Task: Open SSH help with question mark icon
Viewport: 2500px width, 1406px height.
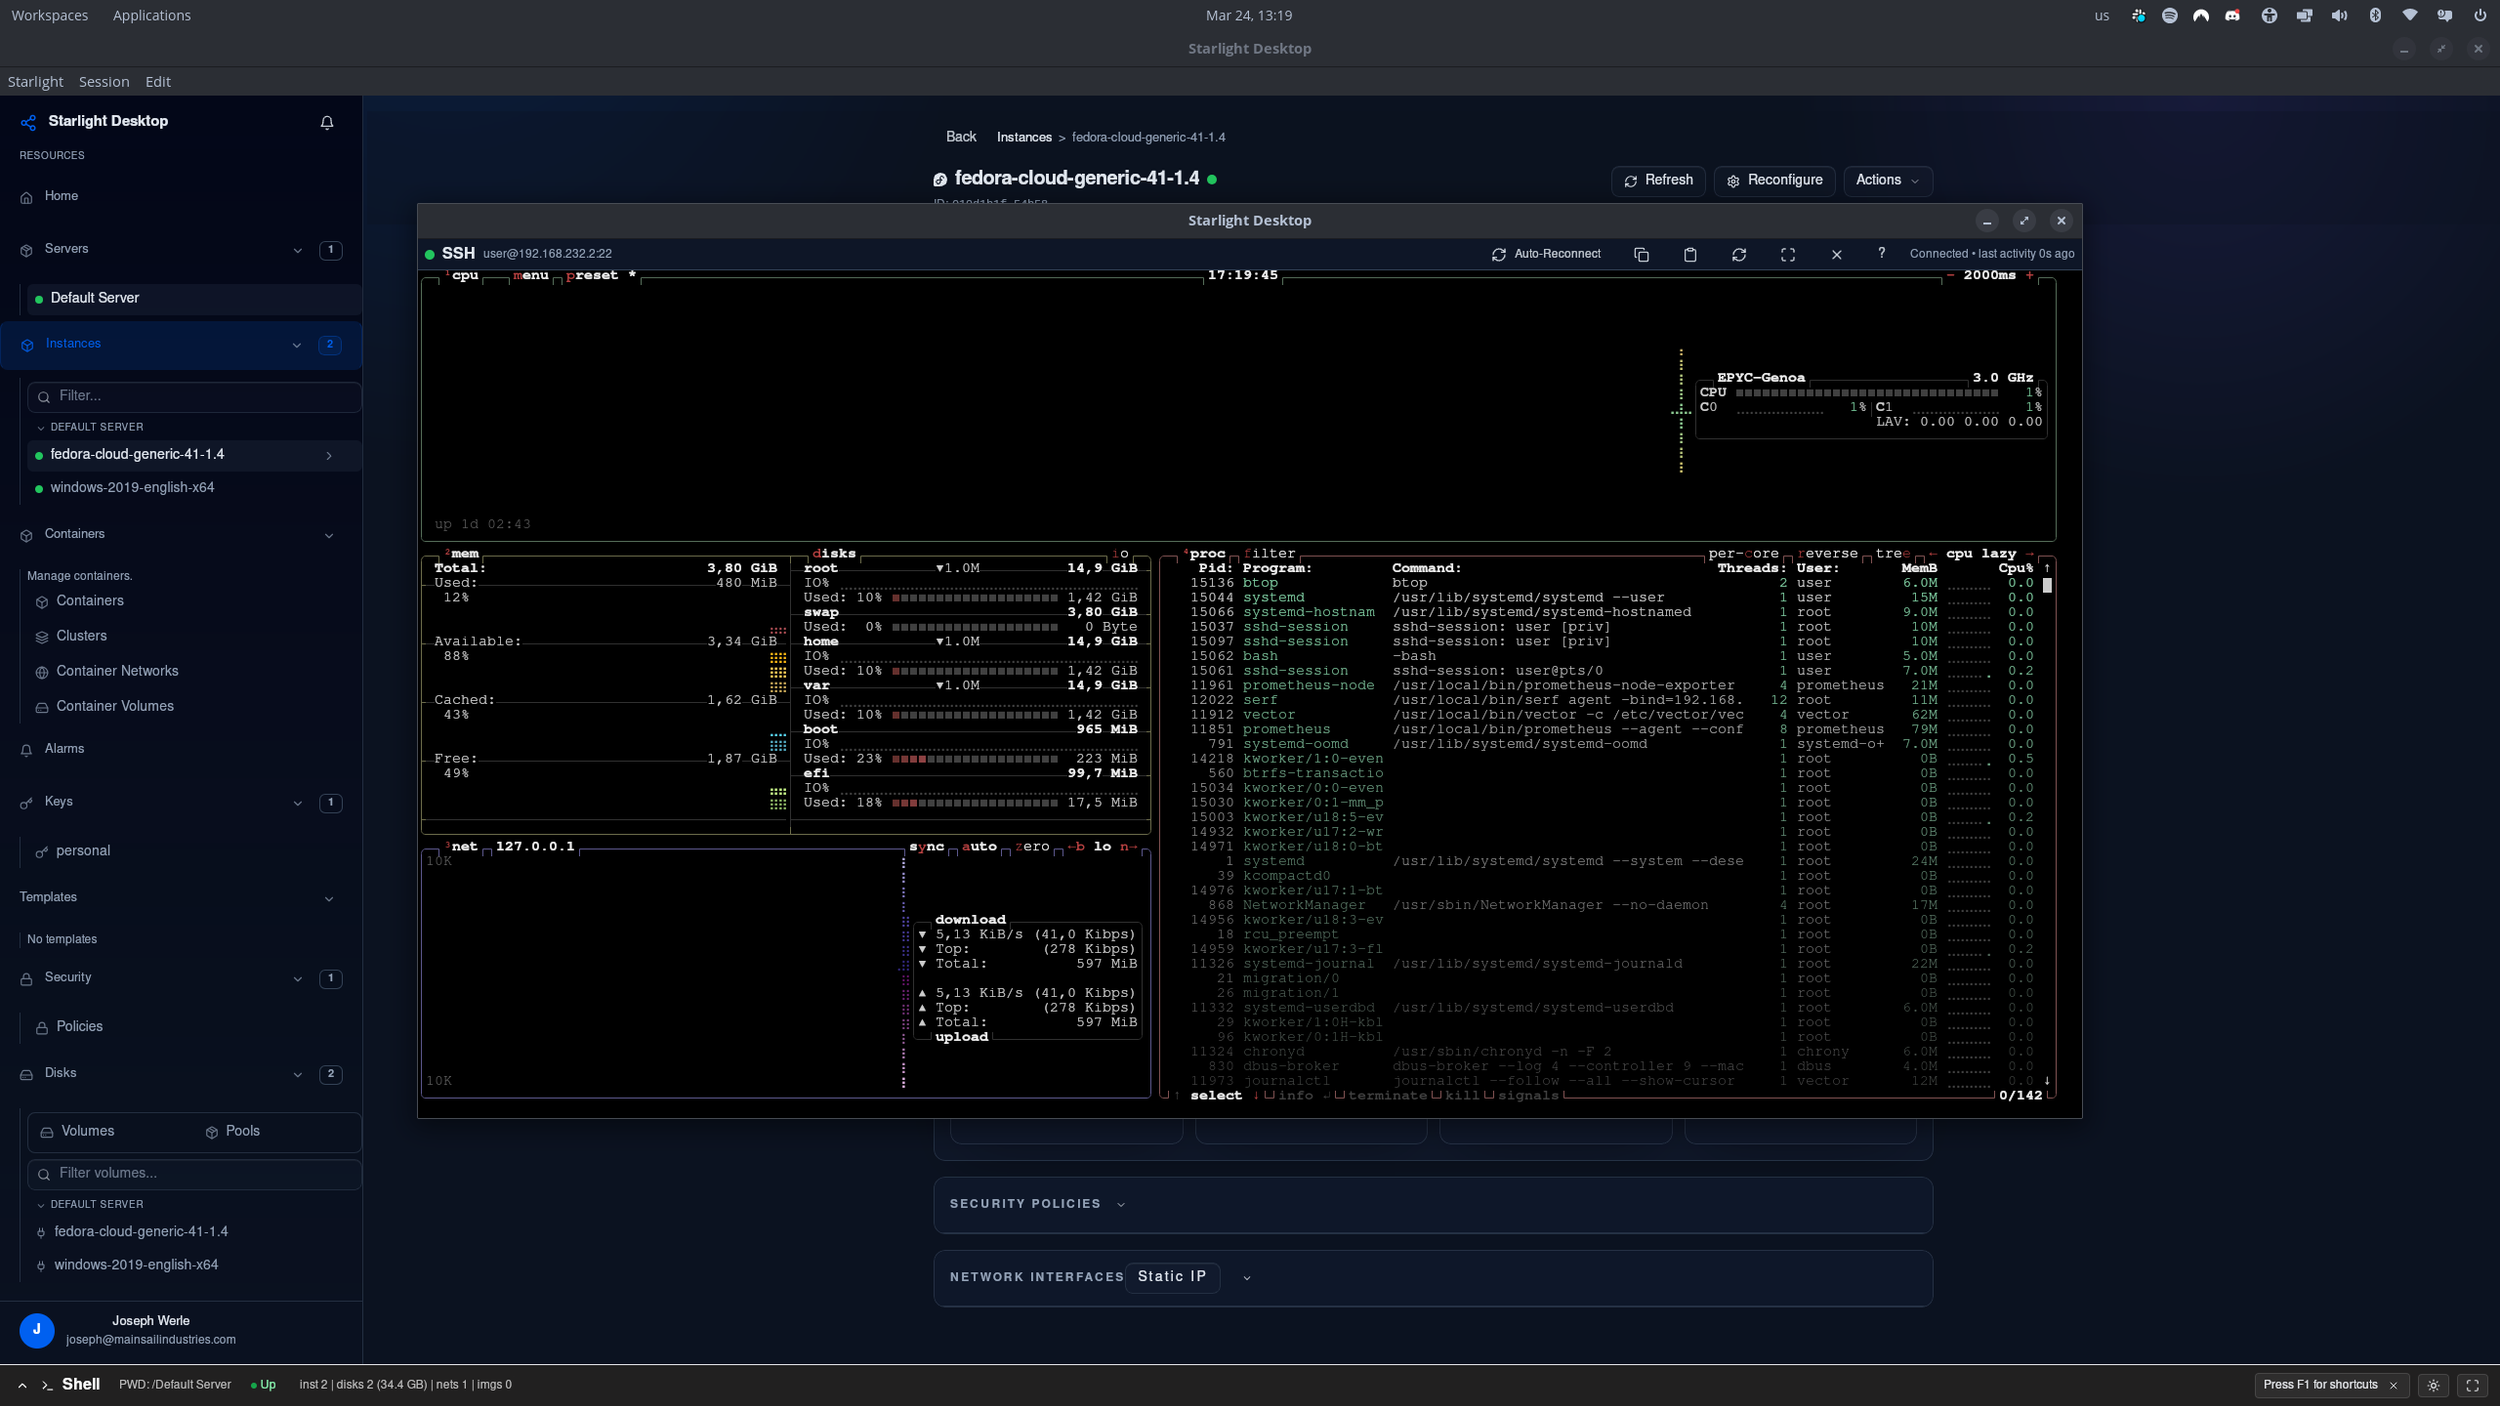Action: [1881, 254]
